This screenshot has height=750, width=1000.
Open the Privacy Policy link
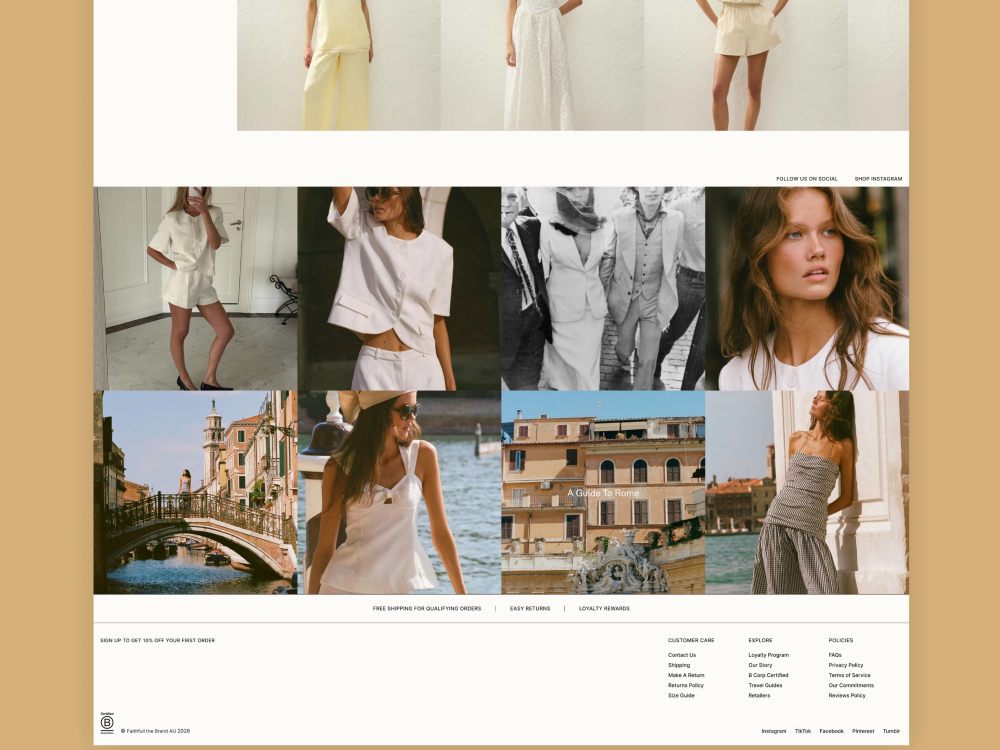[846, 665]
